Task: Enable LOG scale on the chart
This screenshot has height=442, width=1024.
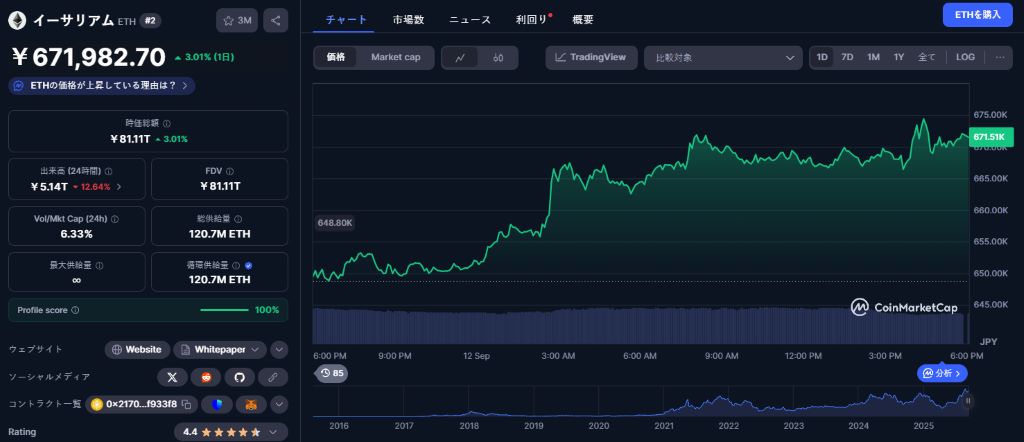Action: 965,58
